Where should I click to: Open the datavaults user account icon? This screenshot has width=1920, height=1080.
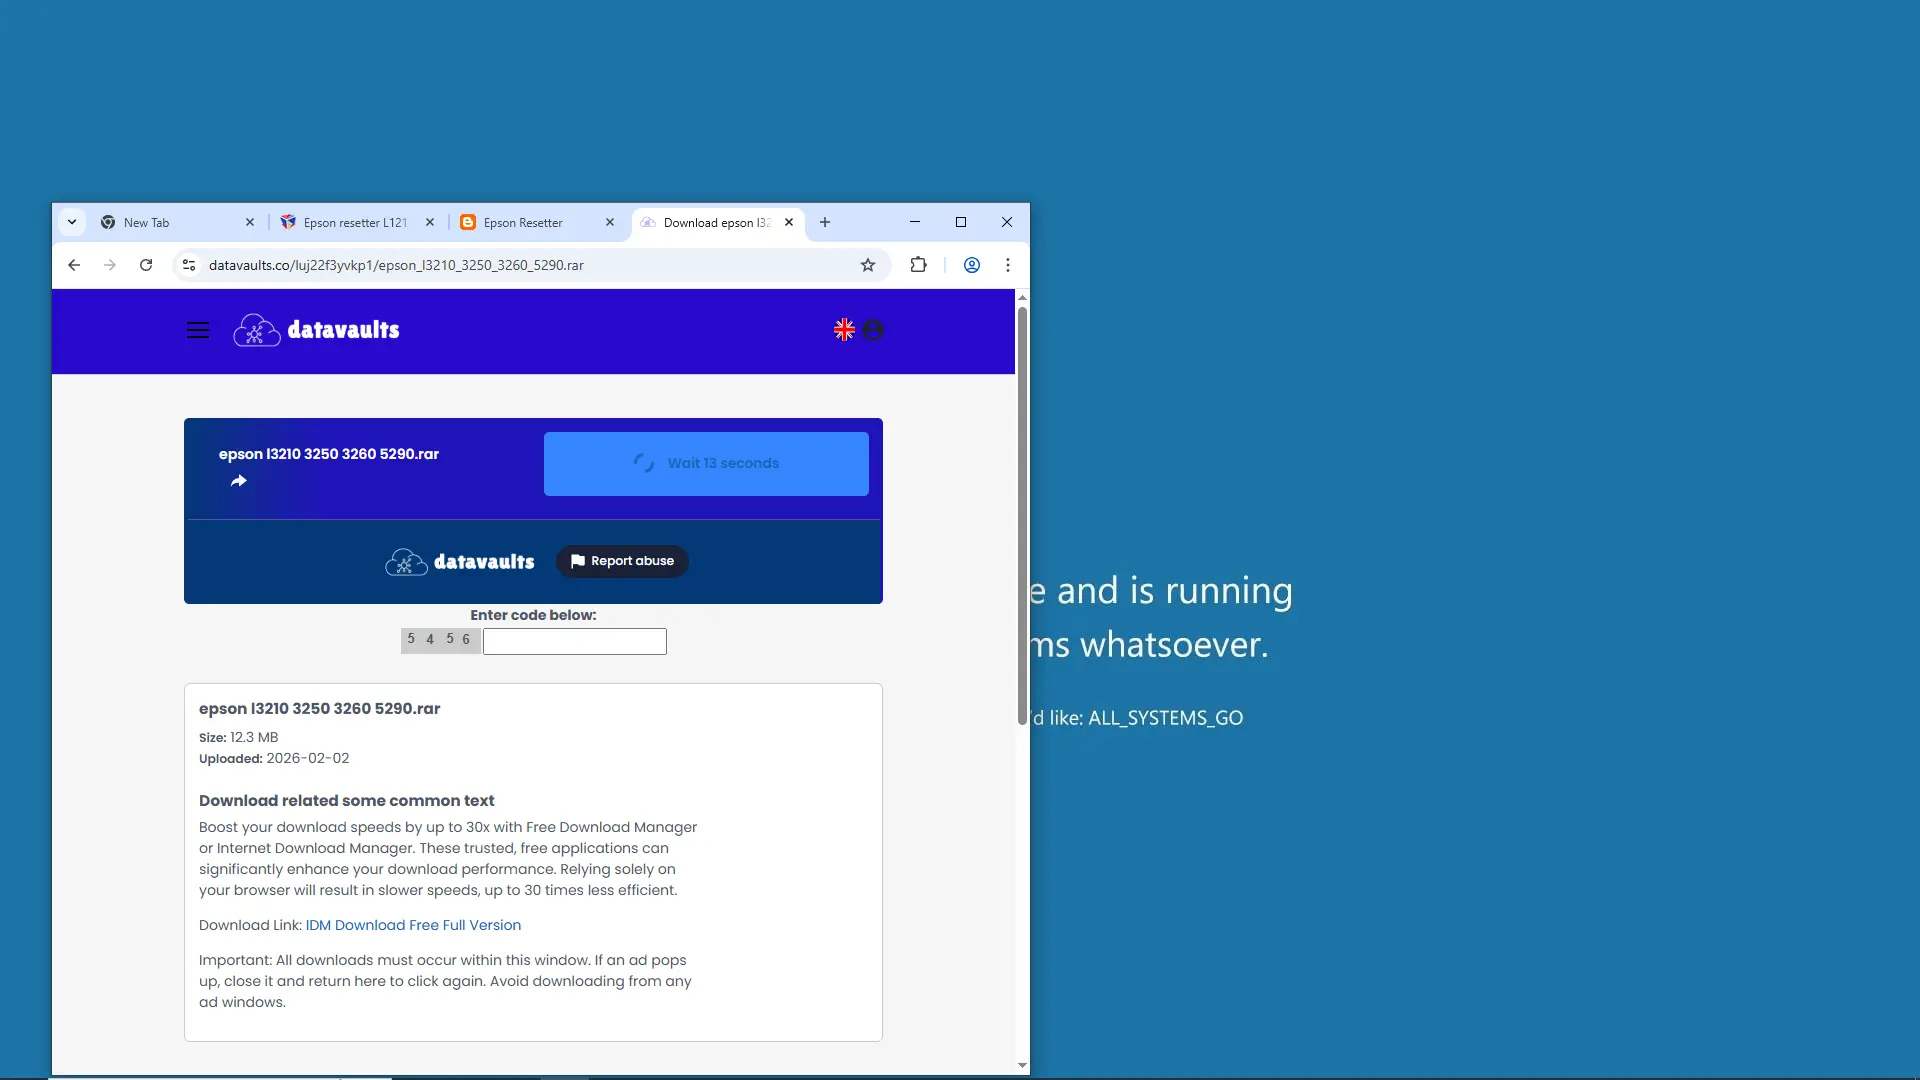873,330
